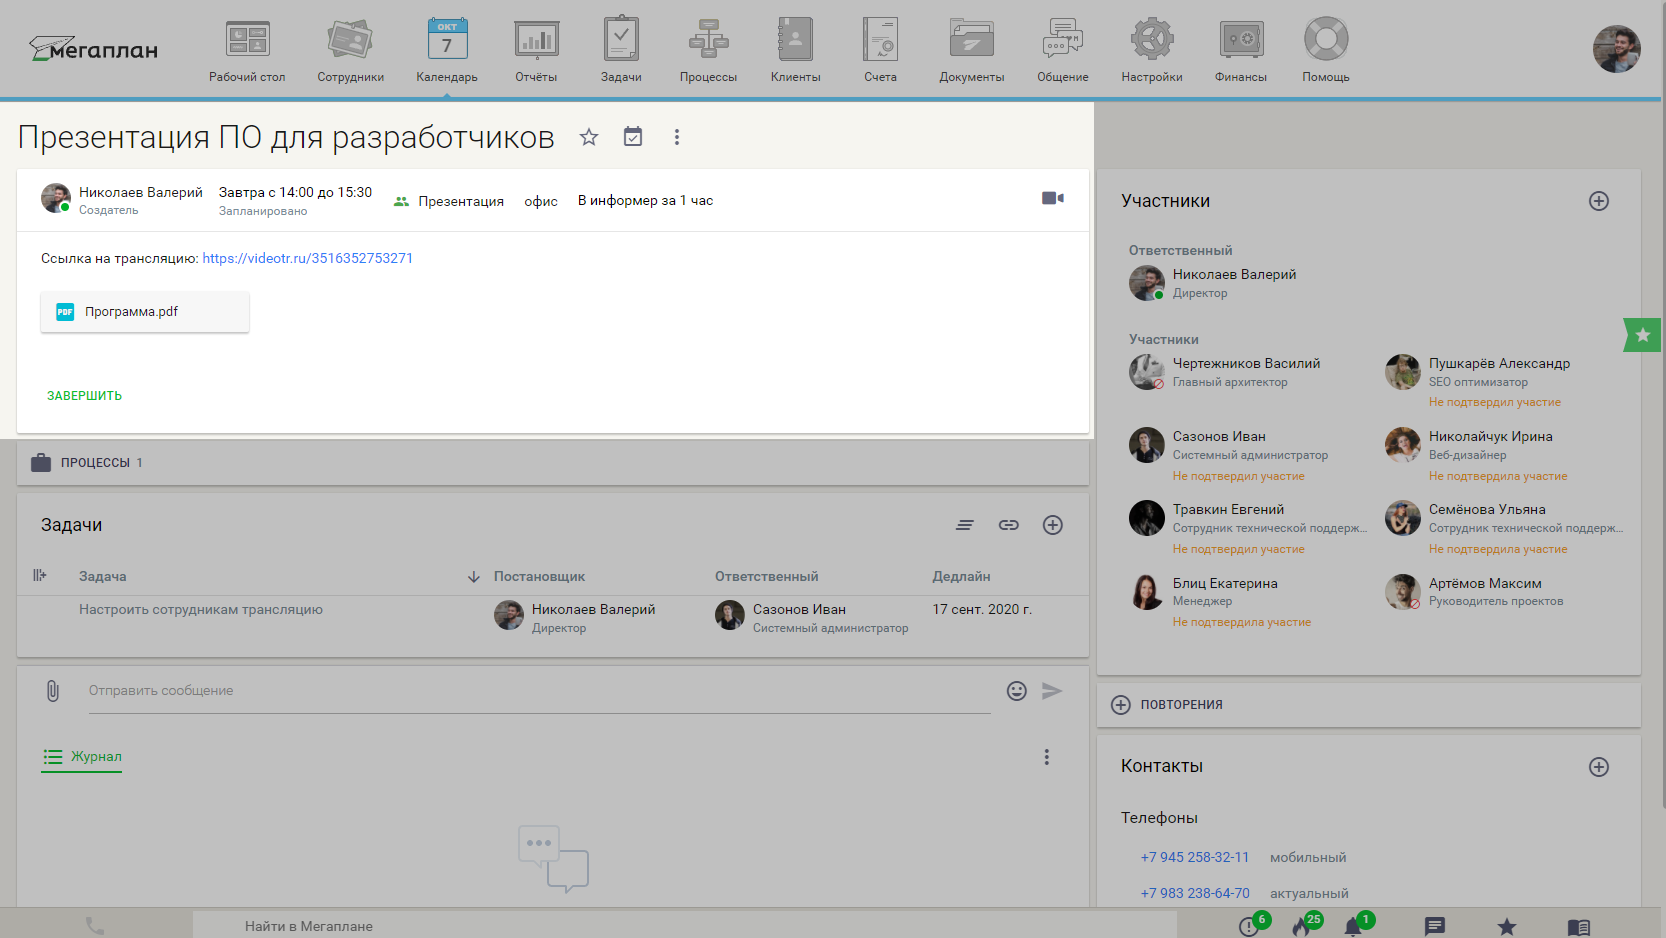Open Клиенты section

point(795,50)
